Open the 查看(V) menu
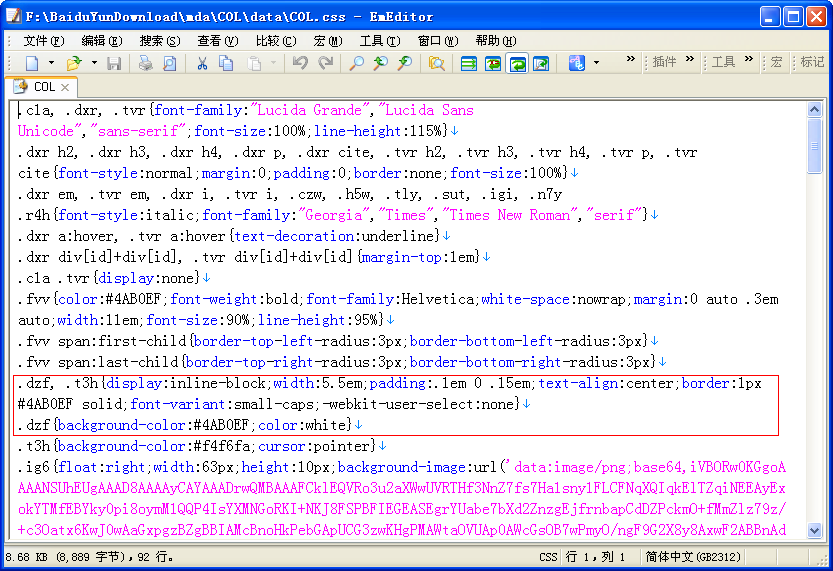The width and height of the screenshot is (833, 571). point(217,41)
